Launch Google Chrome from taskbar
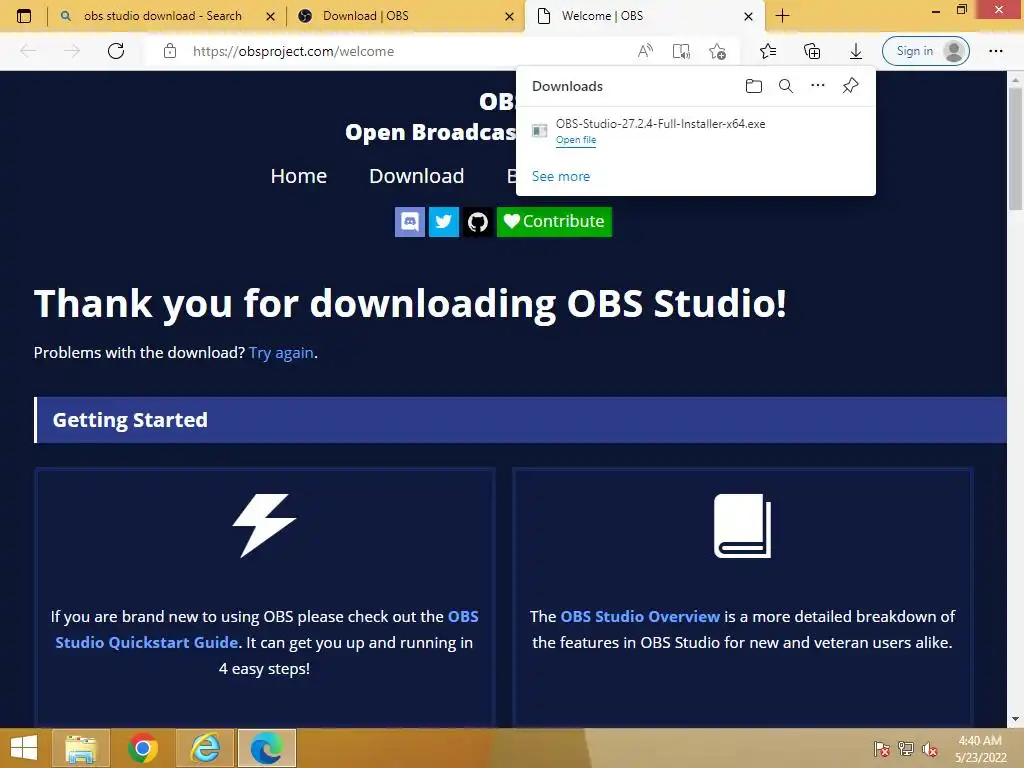Viewport: 1024px width, 768px height. [x=142, y=748]
